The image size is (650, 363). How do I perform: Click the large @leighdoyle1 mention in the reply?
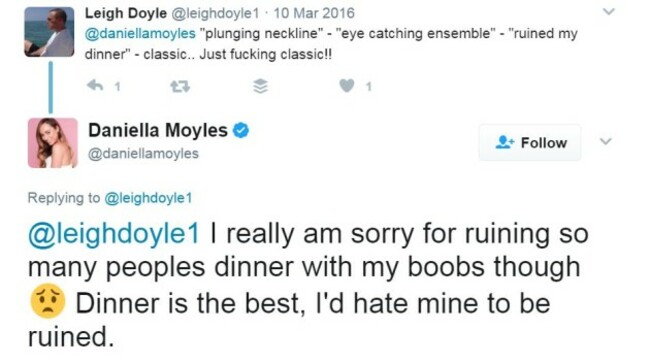pyautogui.click(x=114, y=234)
